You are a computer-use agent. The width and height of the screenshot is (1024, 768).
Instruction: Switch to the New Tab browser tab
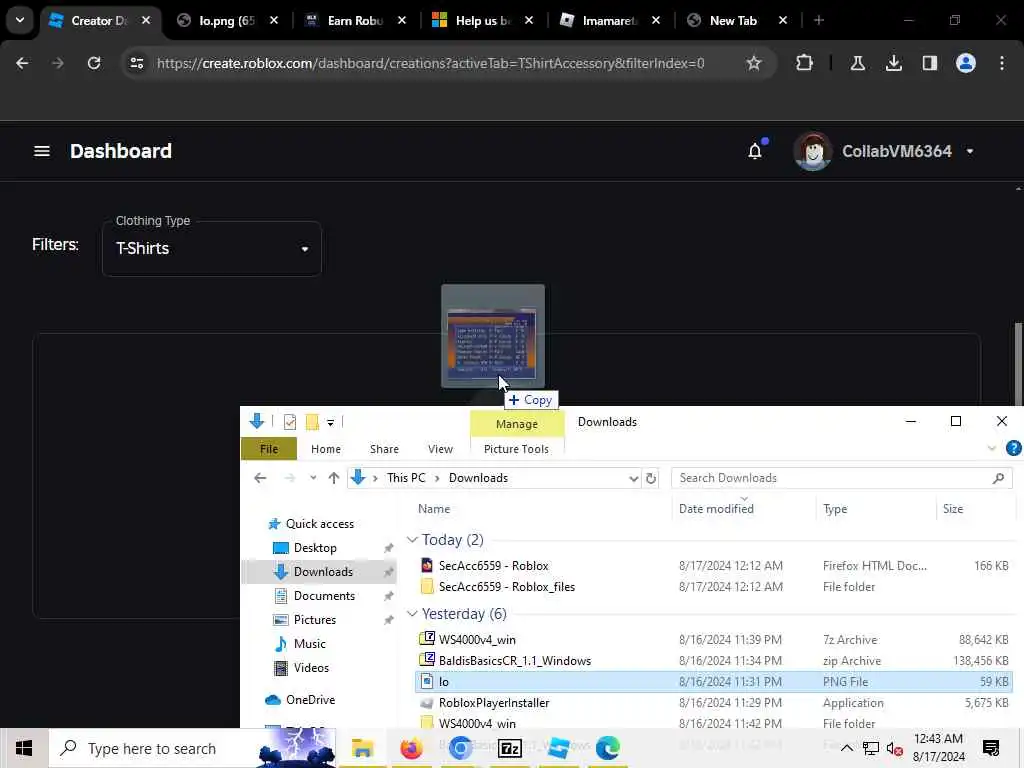(x=733, y=21)
